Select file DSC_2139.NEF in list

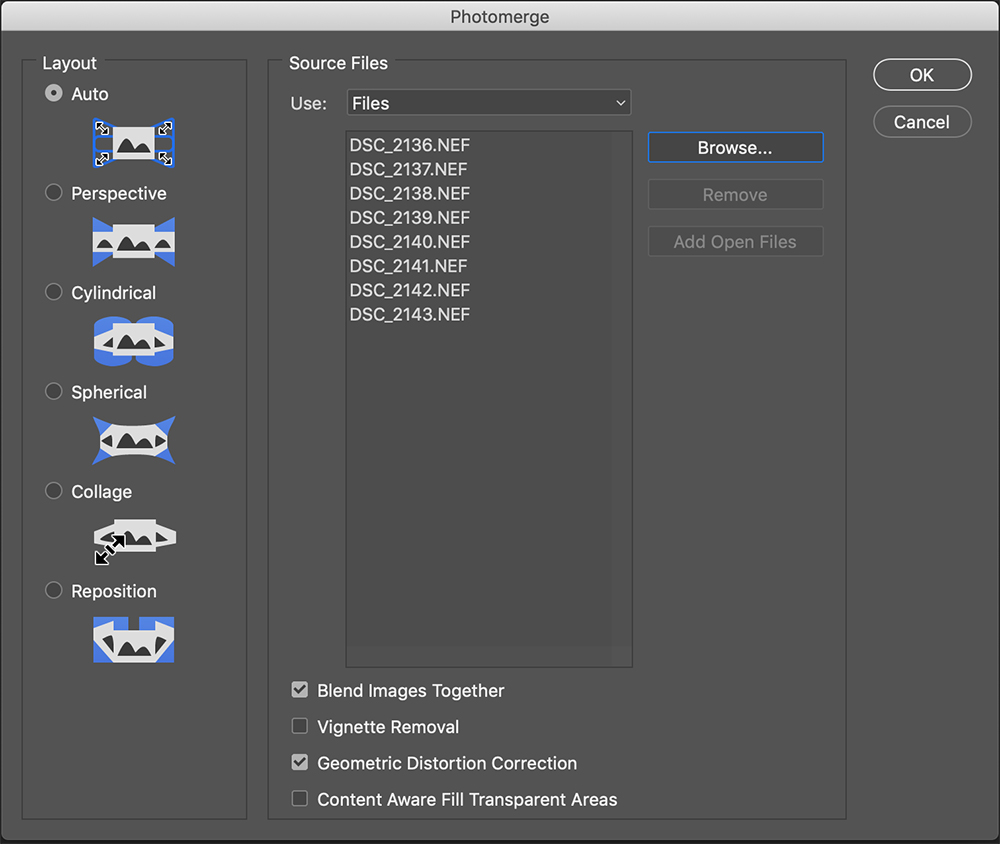click(x=409, y=218)
